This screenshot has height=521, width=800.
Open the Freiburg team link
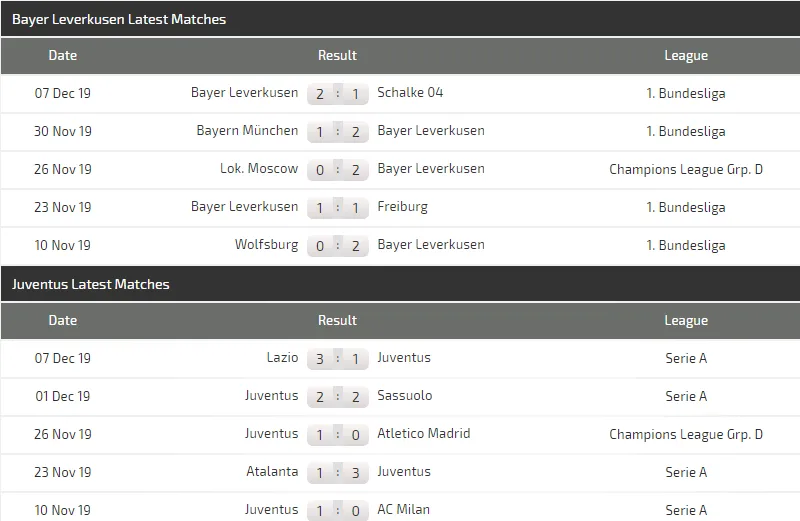tap(402, 206)
